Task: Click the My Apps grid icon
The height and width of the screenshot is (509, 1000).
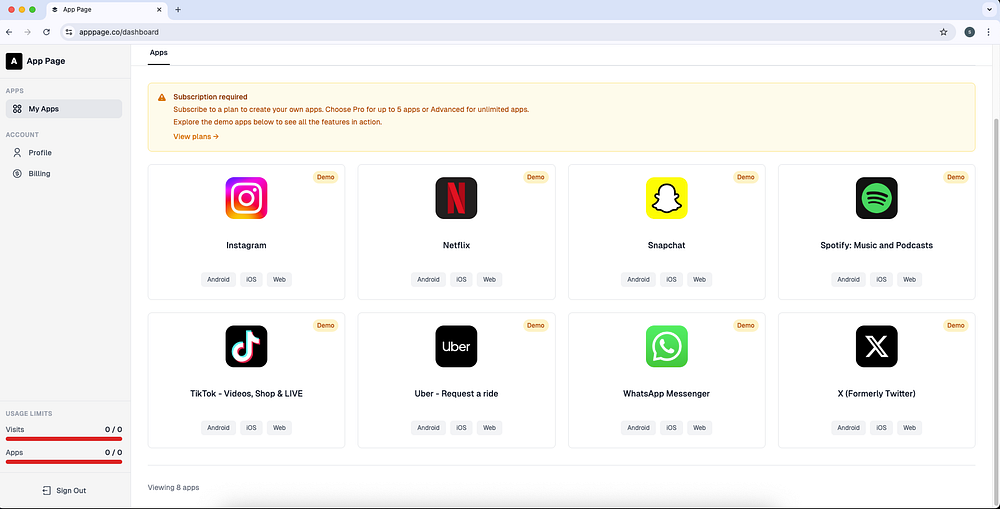Action: point(17,109)
